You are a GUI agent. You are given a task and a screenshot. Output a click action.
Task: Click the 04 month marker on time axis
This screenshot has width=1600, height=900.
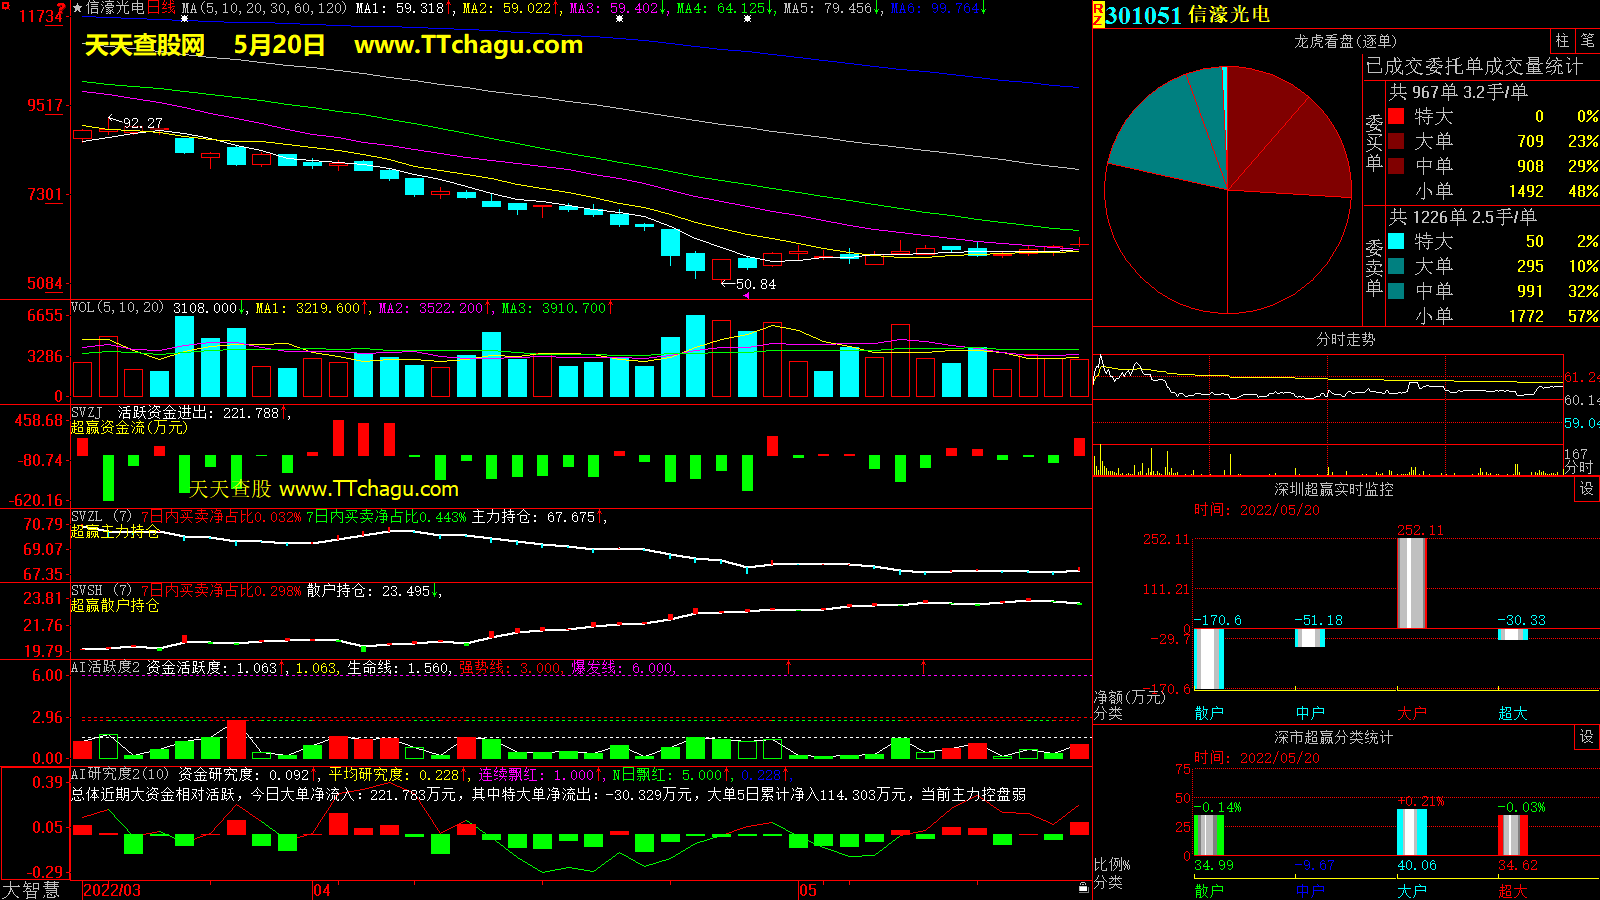pos(322,890)
